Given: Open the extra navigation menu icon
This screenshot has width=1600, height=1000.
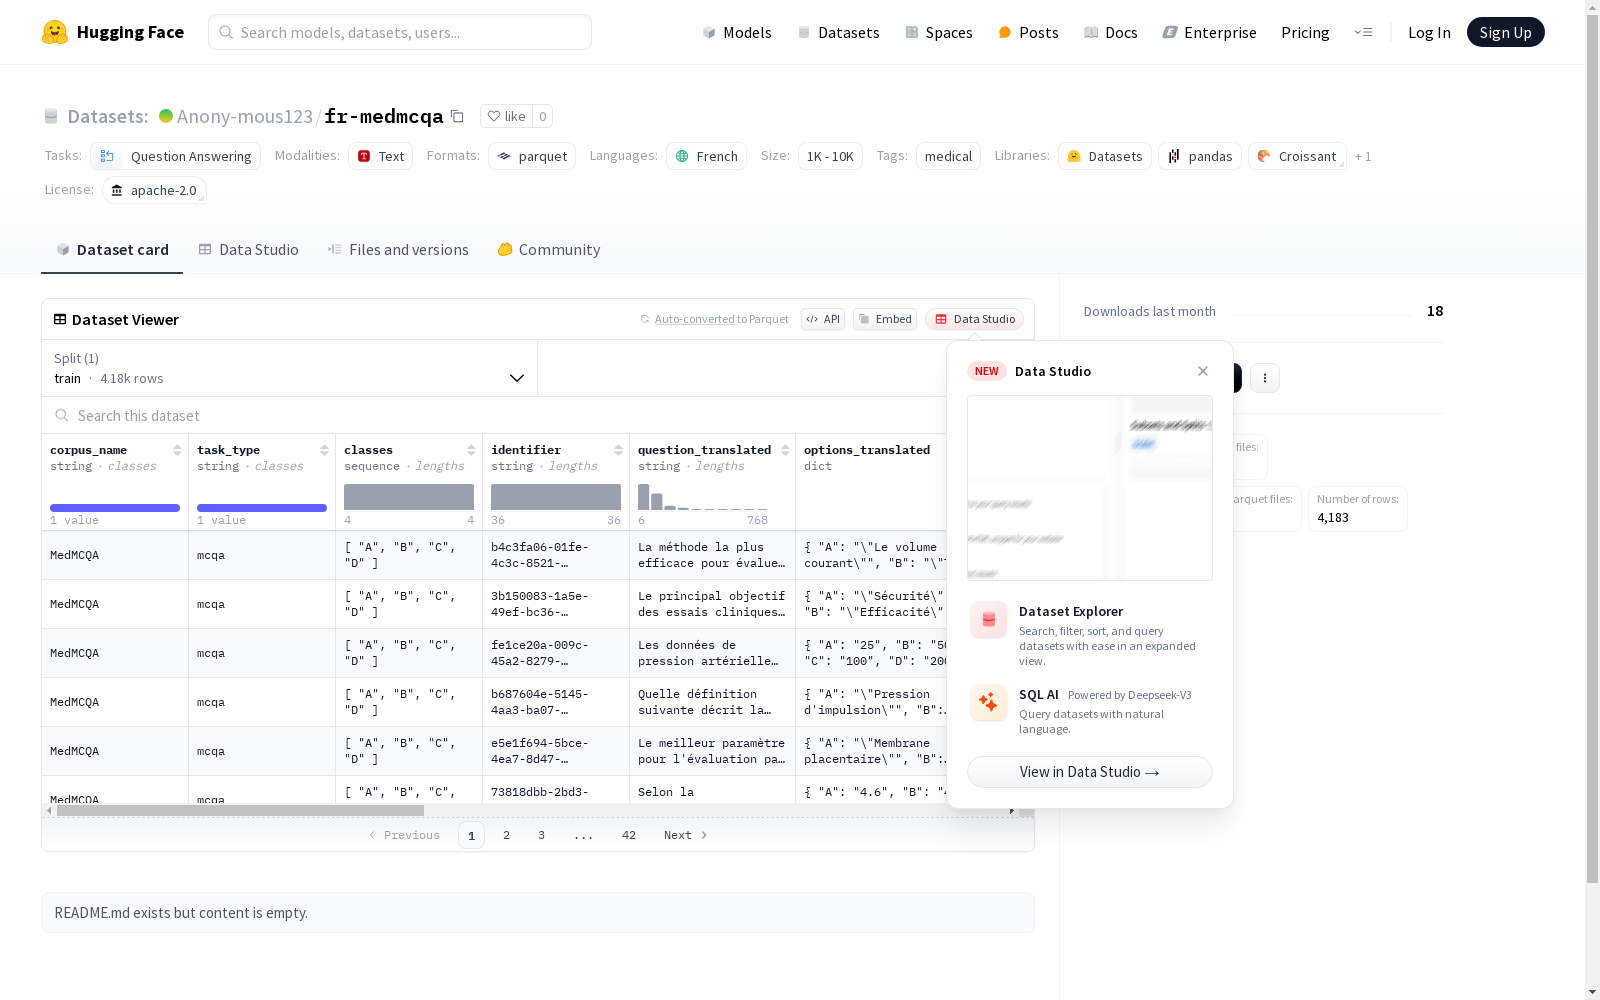Looking at the screenshot, I should pyautogui.click(x=1363, y=32).
